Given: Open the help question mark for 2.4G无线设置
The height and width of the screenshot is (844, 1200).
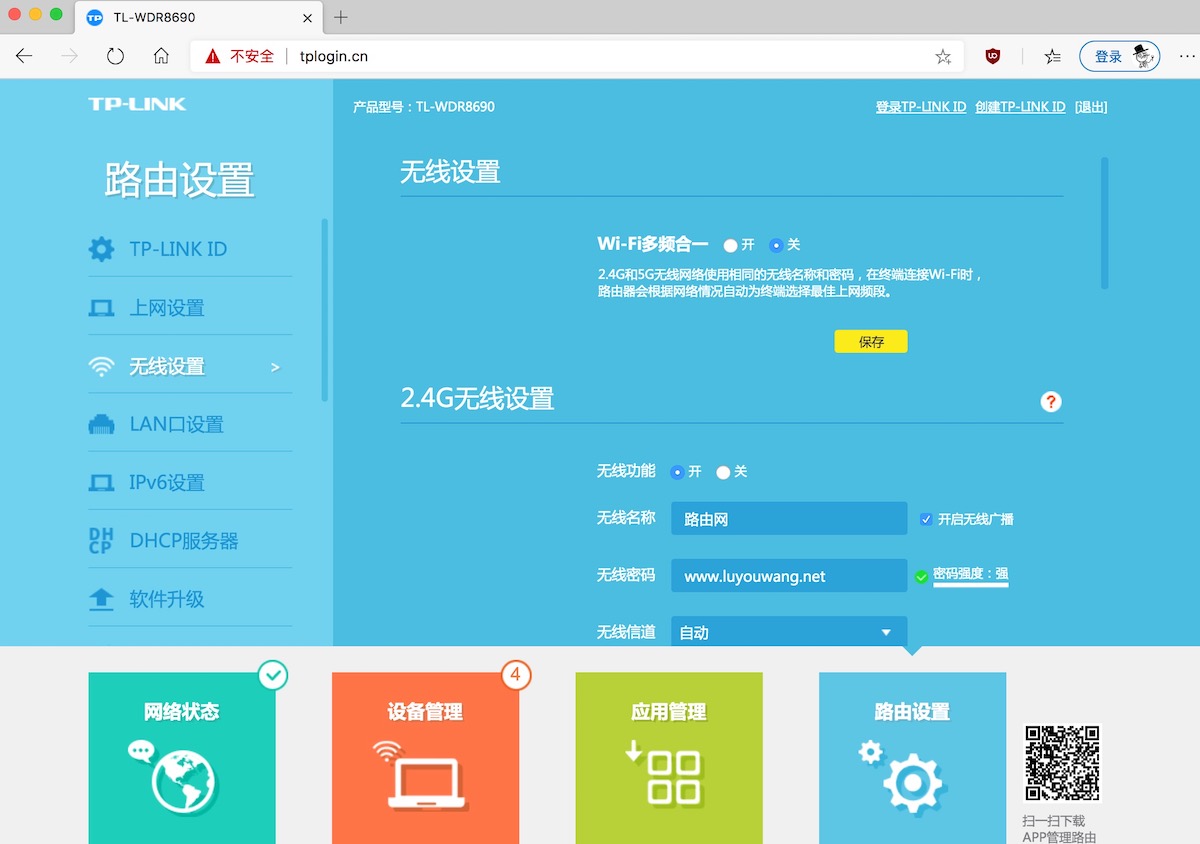Looking at the screenshot, I should point(1050,402).
